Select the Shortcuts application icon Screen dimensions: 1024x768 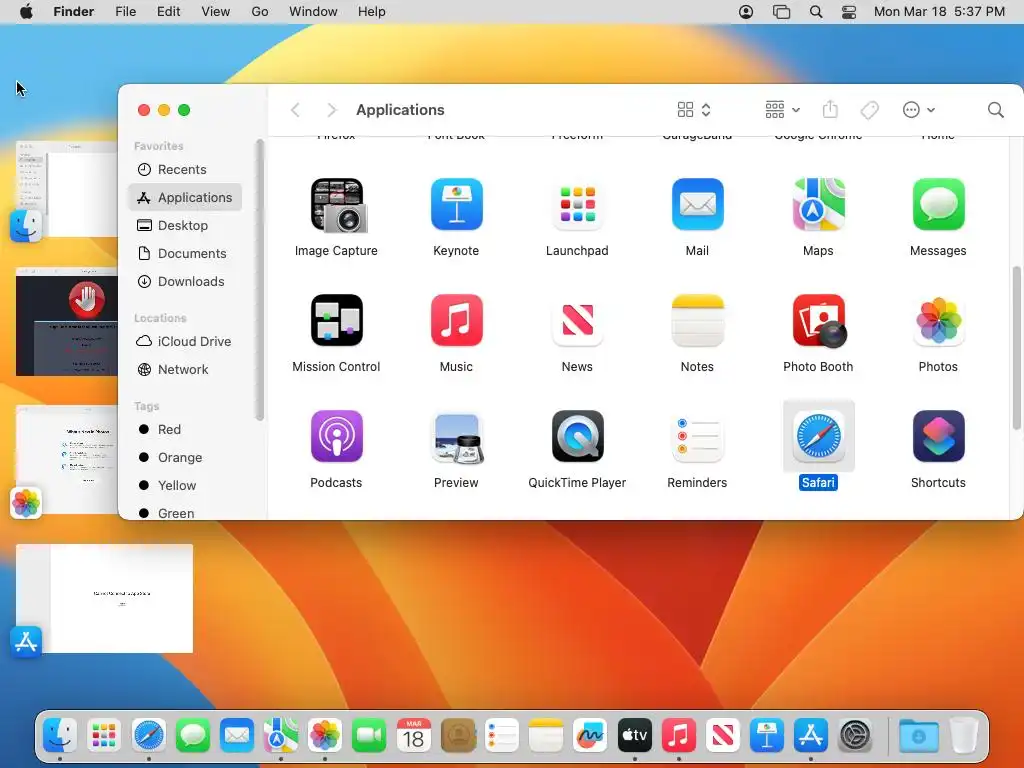(x=938, y=436)
